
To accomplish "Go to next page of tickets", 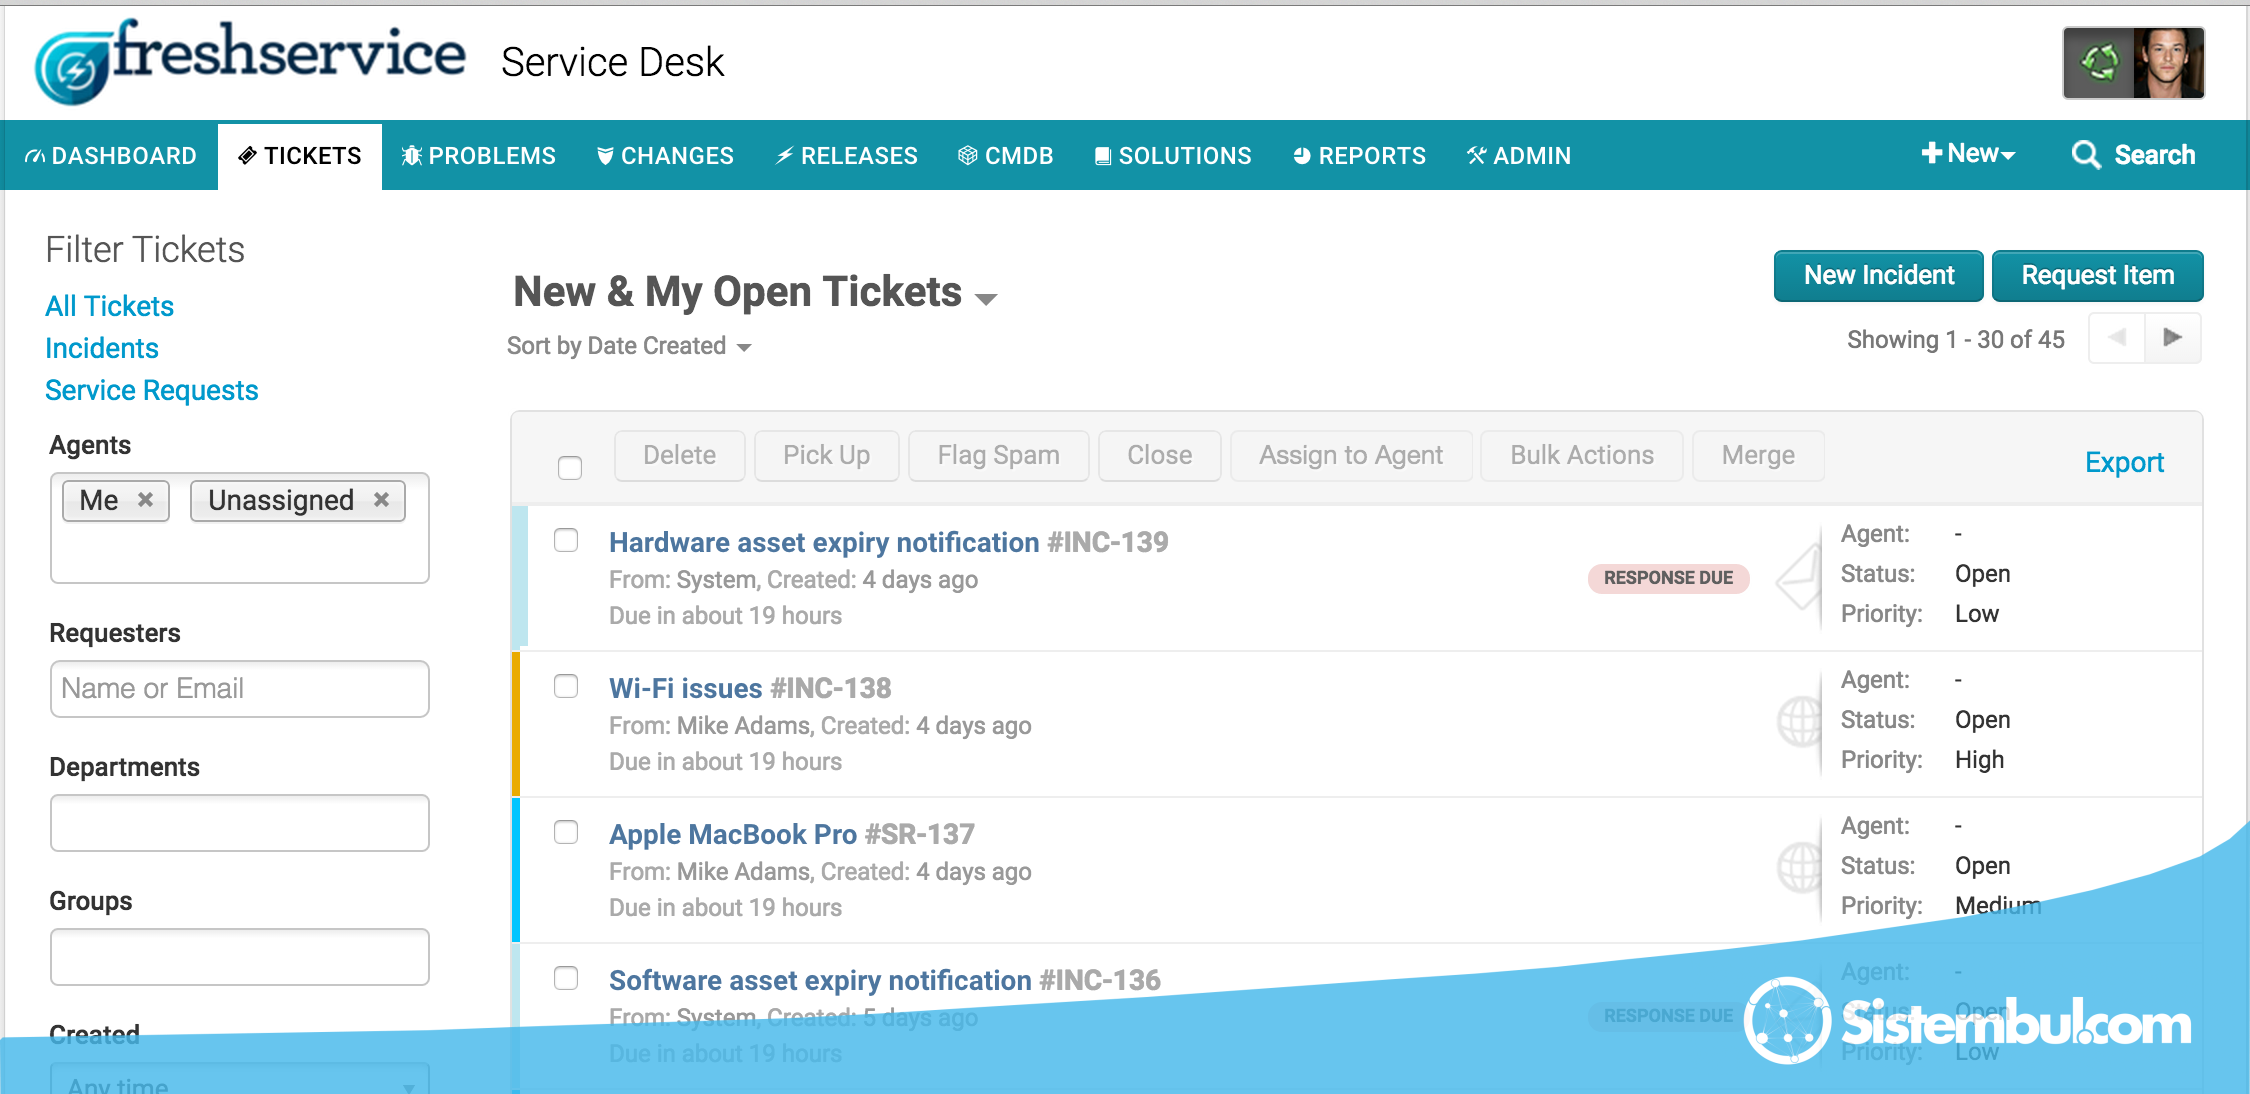I will click(2172, 338).
